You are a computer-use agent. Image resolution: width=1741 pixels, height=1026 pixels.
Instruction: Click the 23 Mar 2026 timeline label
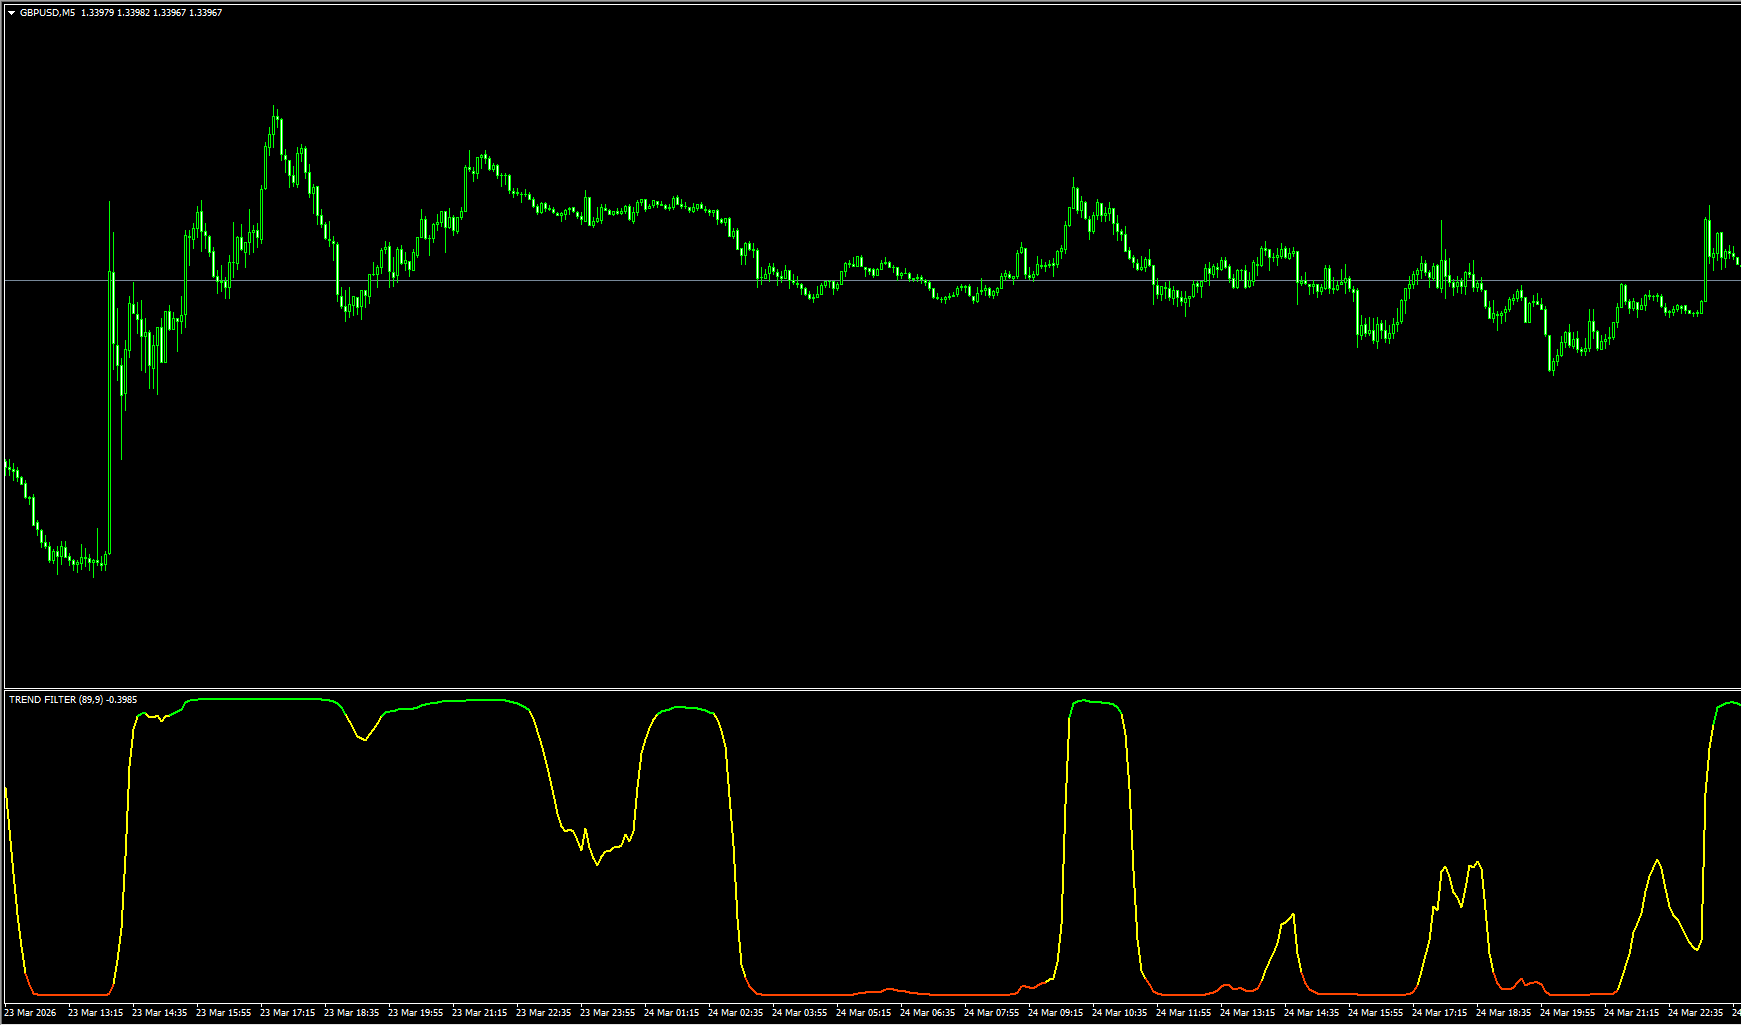[x=30, y=1012]
